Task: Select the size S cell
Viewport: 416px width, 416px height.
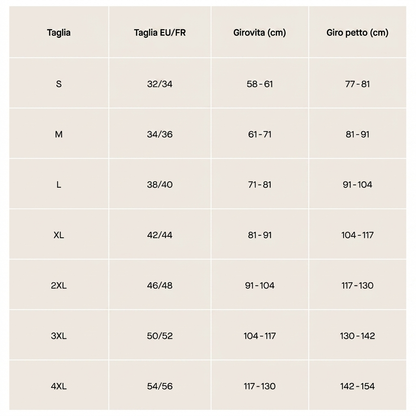Action: (x=59, y=84)
